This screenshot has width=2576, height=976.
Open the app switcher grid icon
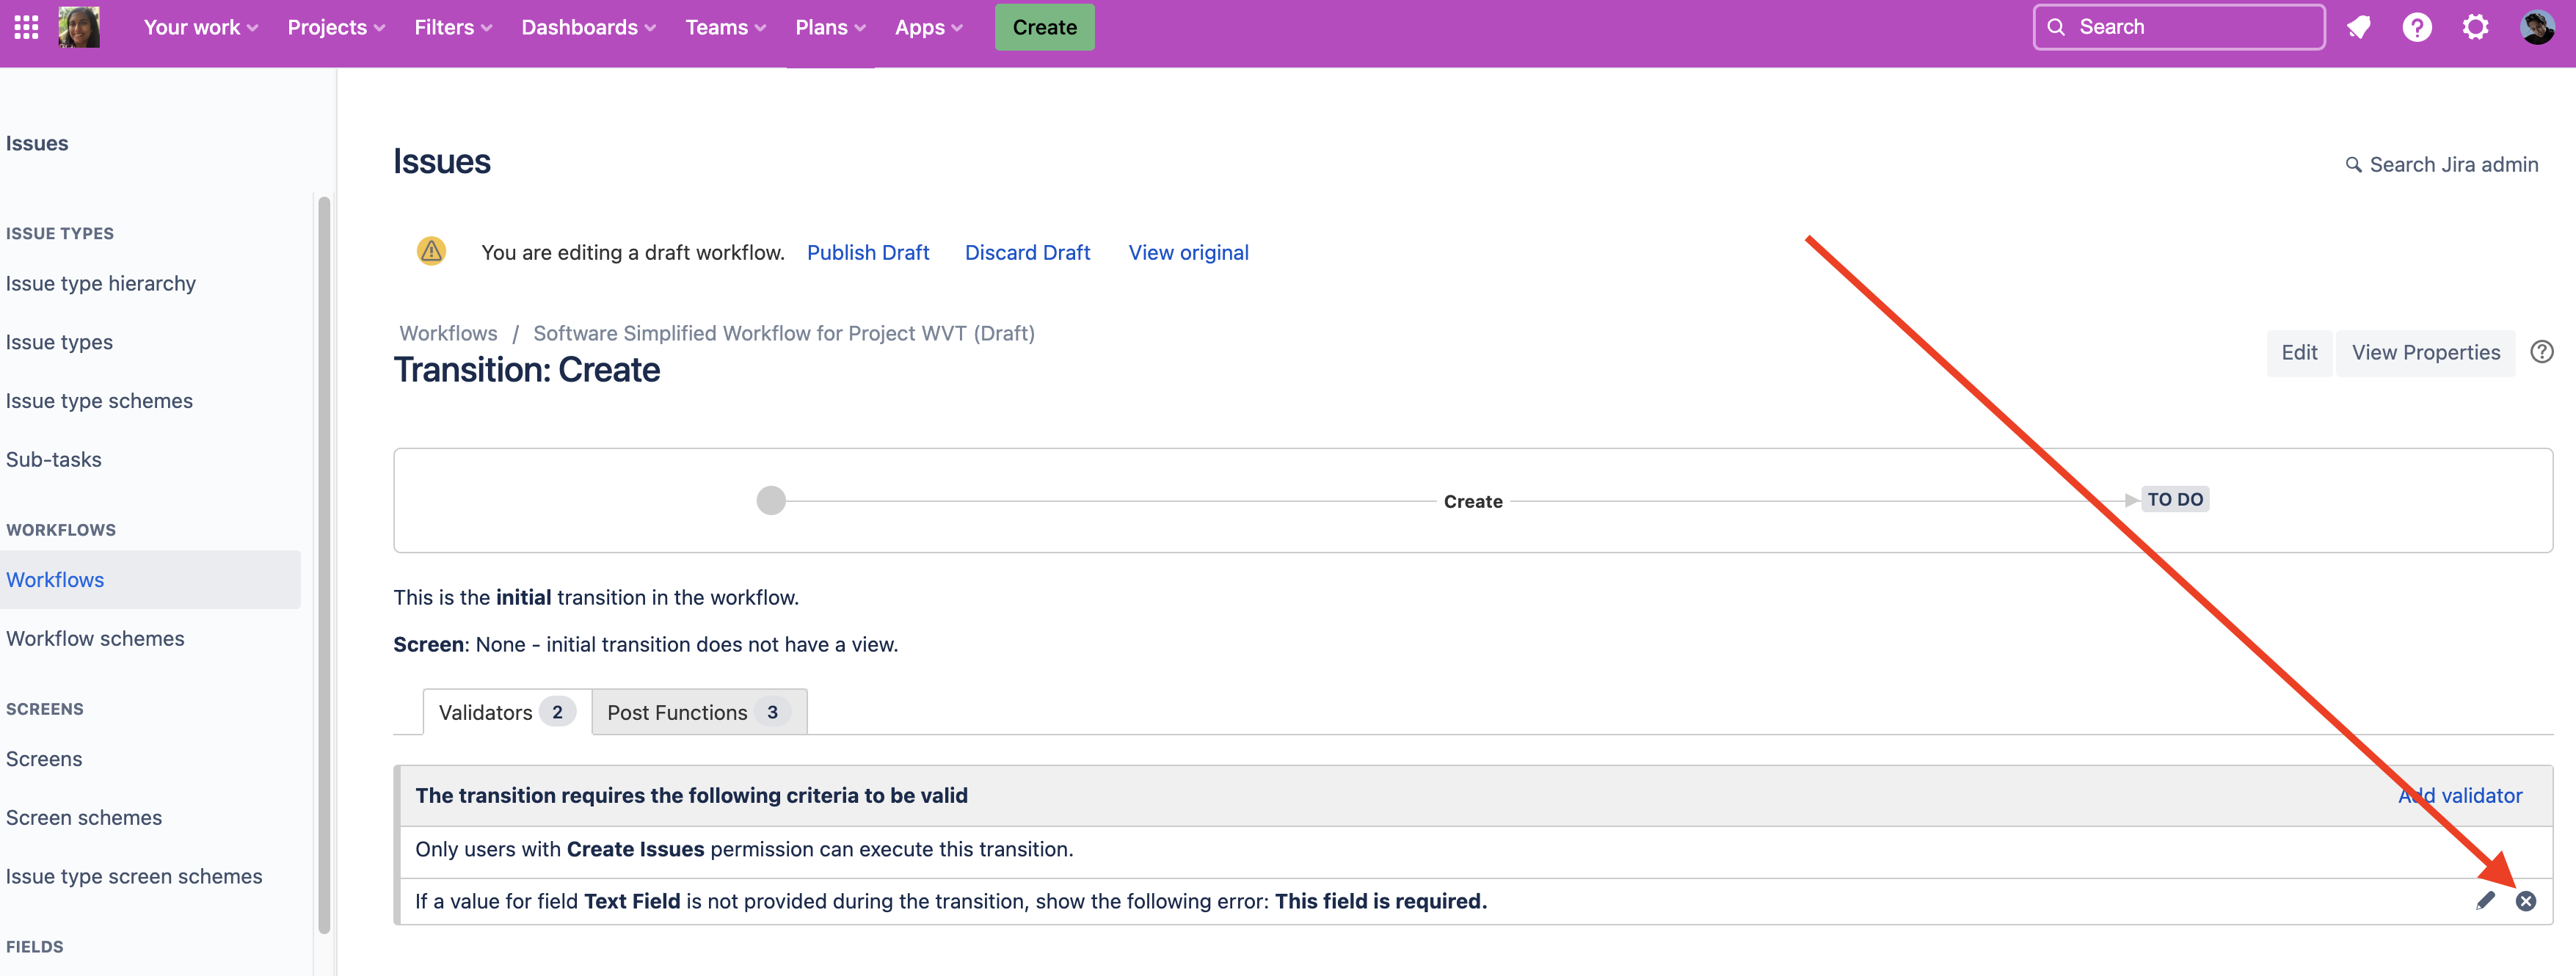pos(27,27)
